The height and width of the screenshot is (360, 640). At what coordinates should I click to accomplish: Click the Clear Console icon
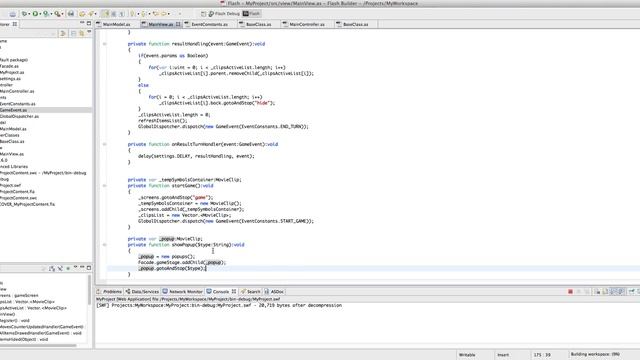point(597,291)
